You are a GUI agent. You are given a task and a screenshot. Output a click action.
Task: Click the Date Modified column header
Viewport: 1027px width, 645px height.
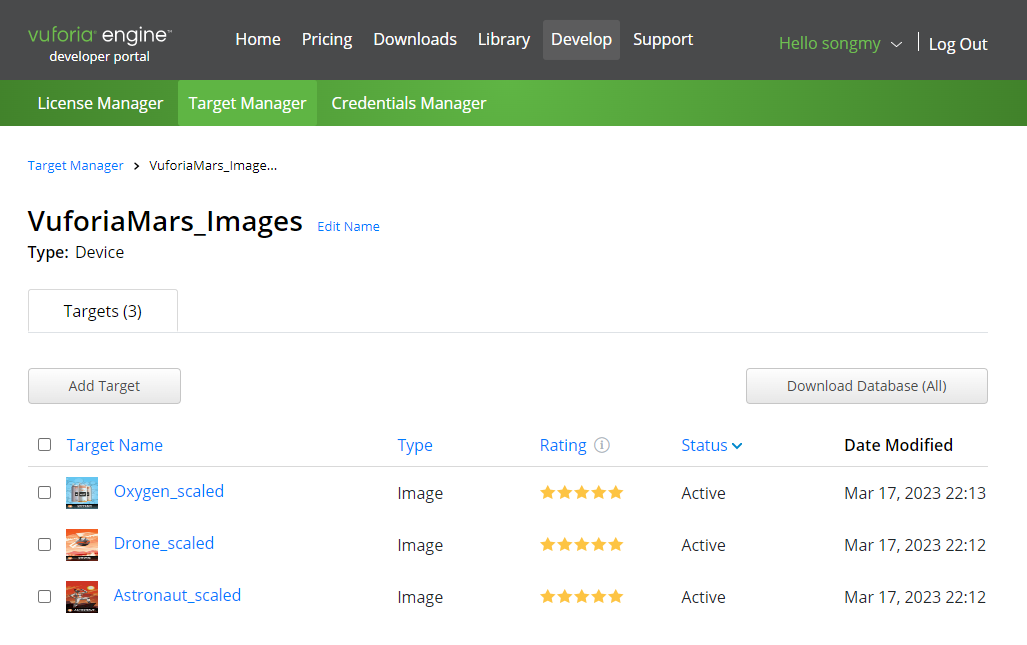tap(899, 445)
